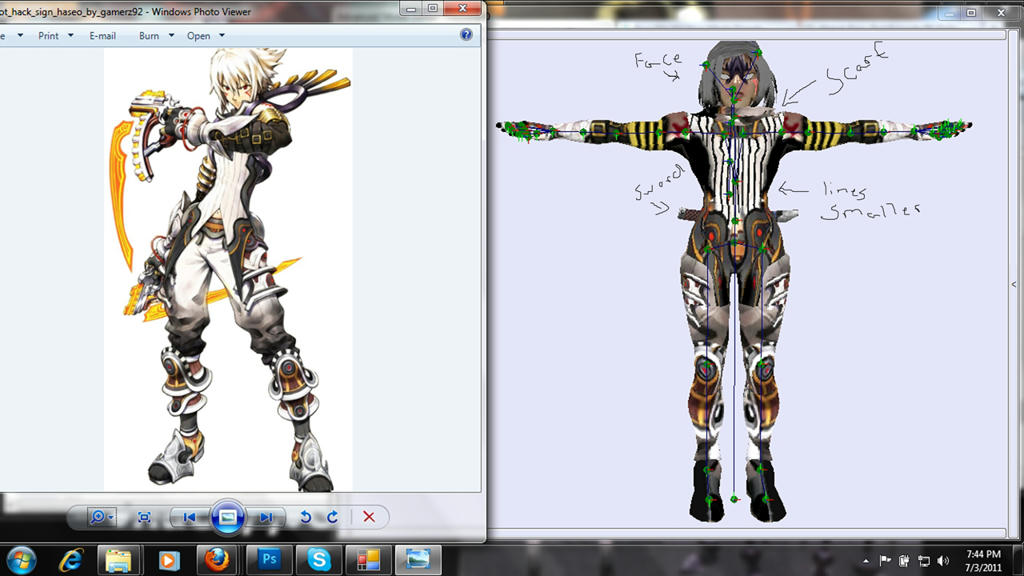Expand the Burn menu dropdown
The image size is (1024, 576).
[x=156, y=36]
